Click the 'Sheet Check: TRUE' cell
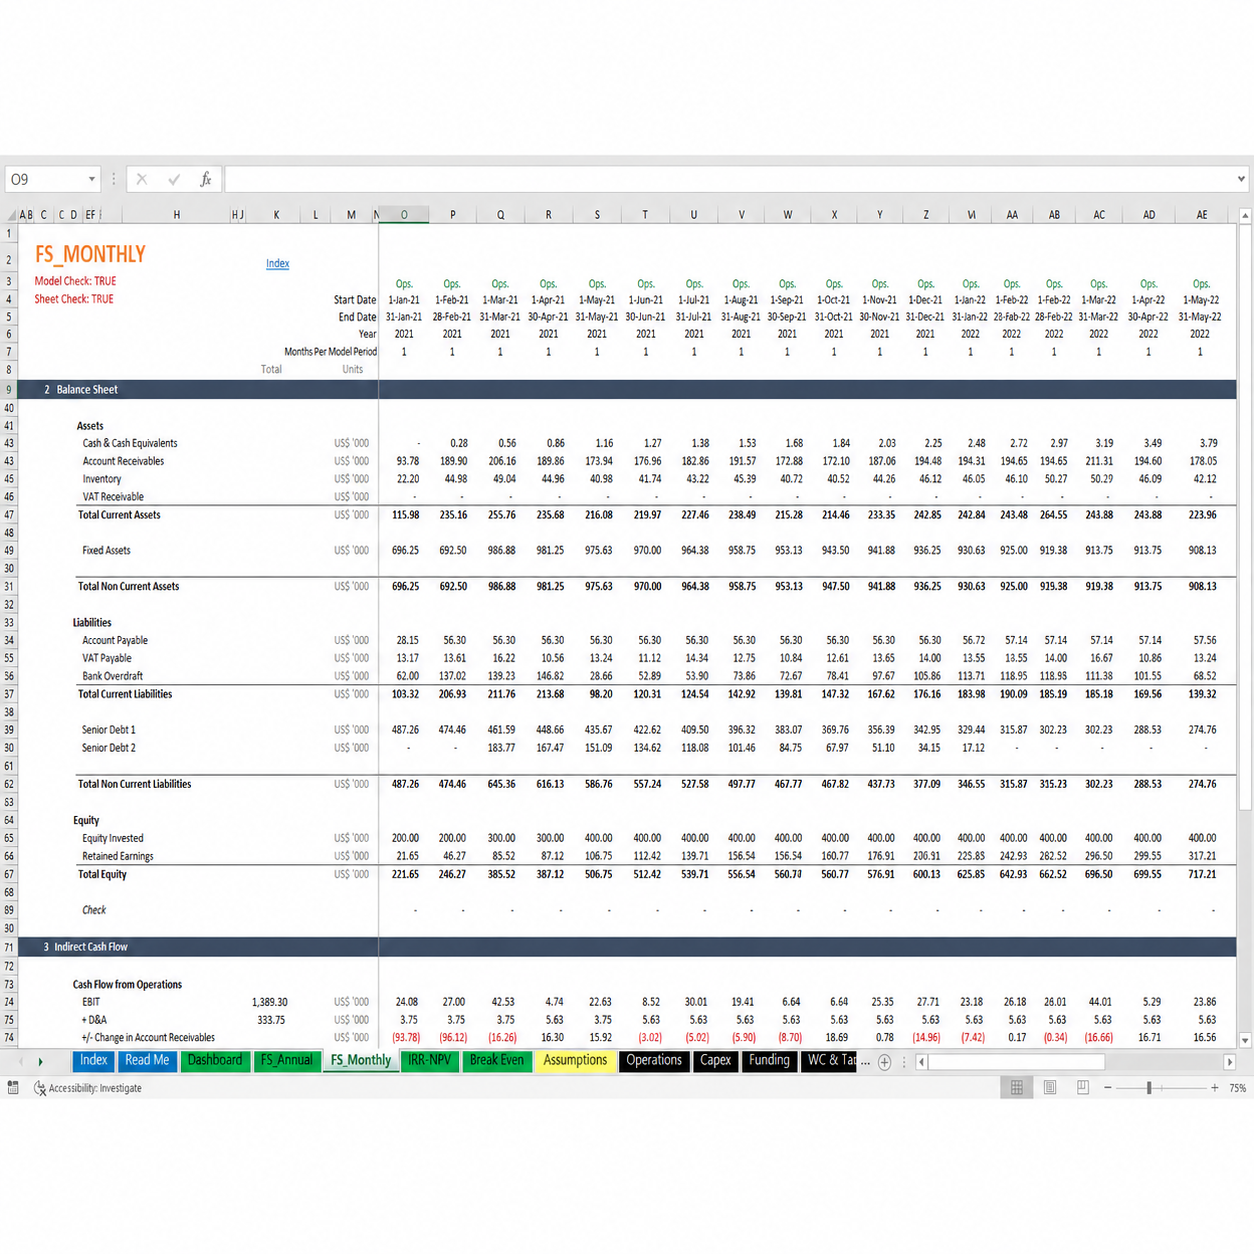Image resolution: width=1254 pixels, height=1254 pixels. coord(74,299)
